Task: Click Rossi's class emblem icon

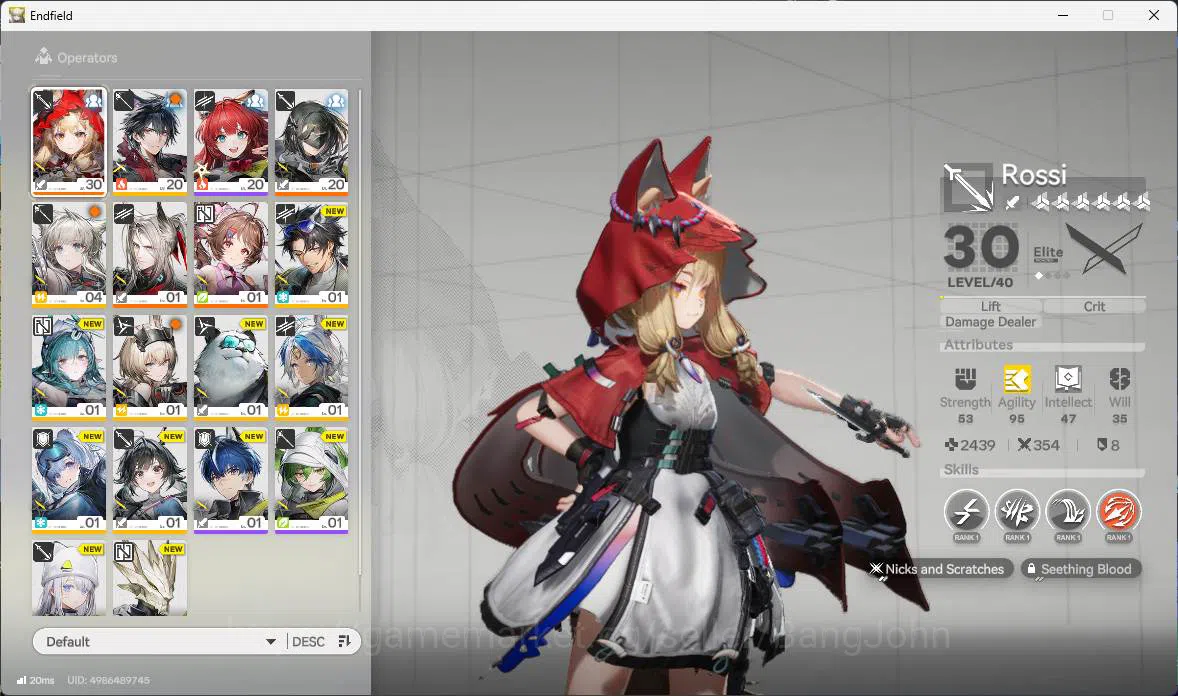Action: [x=968, y=186]
